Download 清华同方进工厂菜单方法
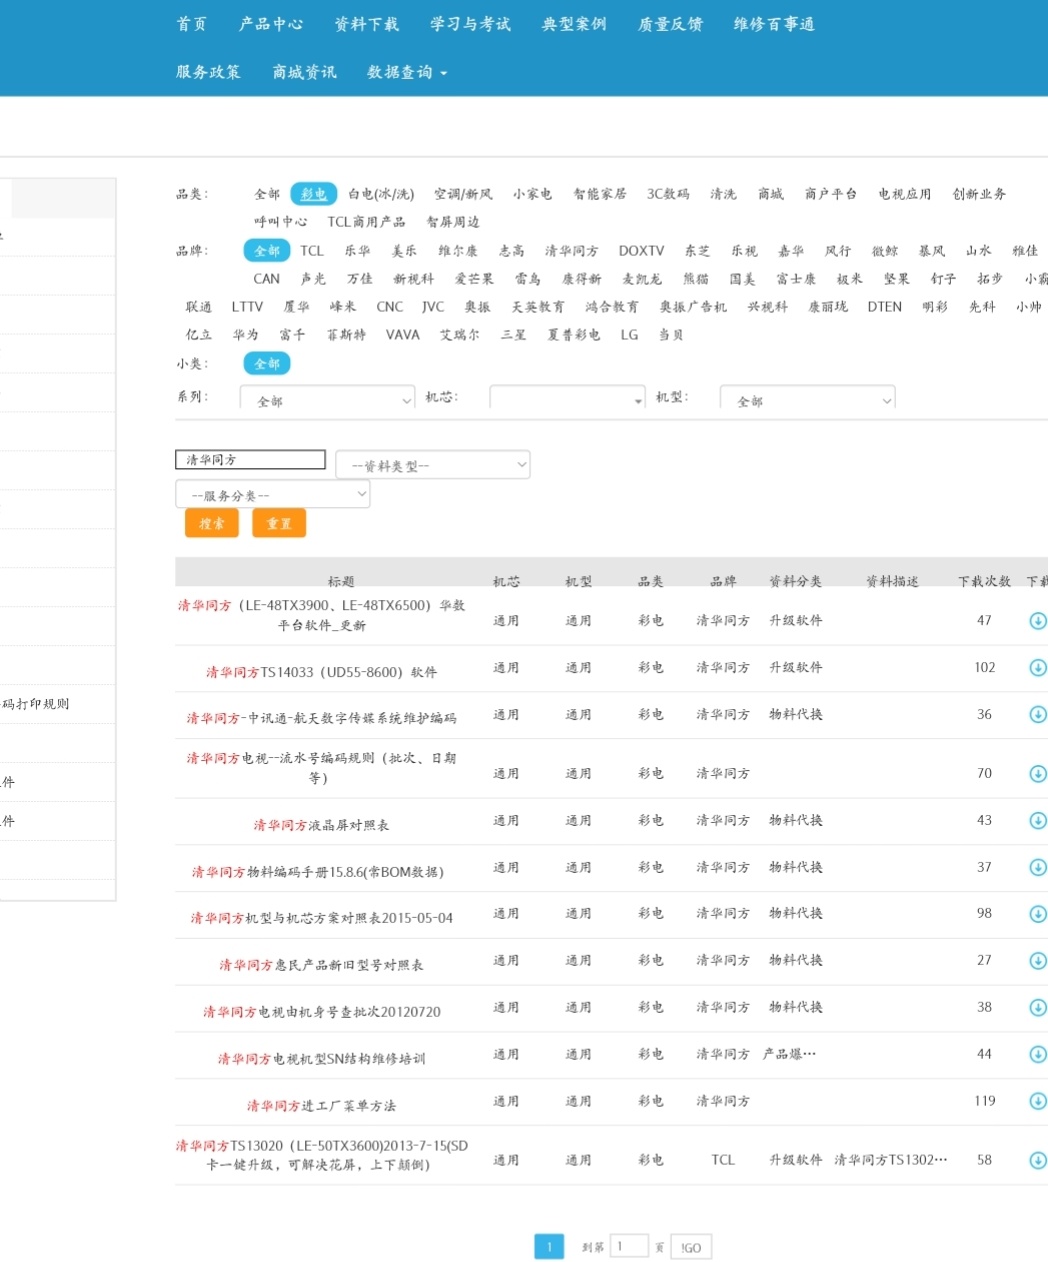1048x1262 pixels. [1038, 1102]
